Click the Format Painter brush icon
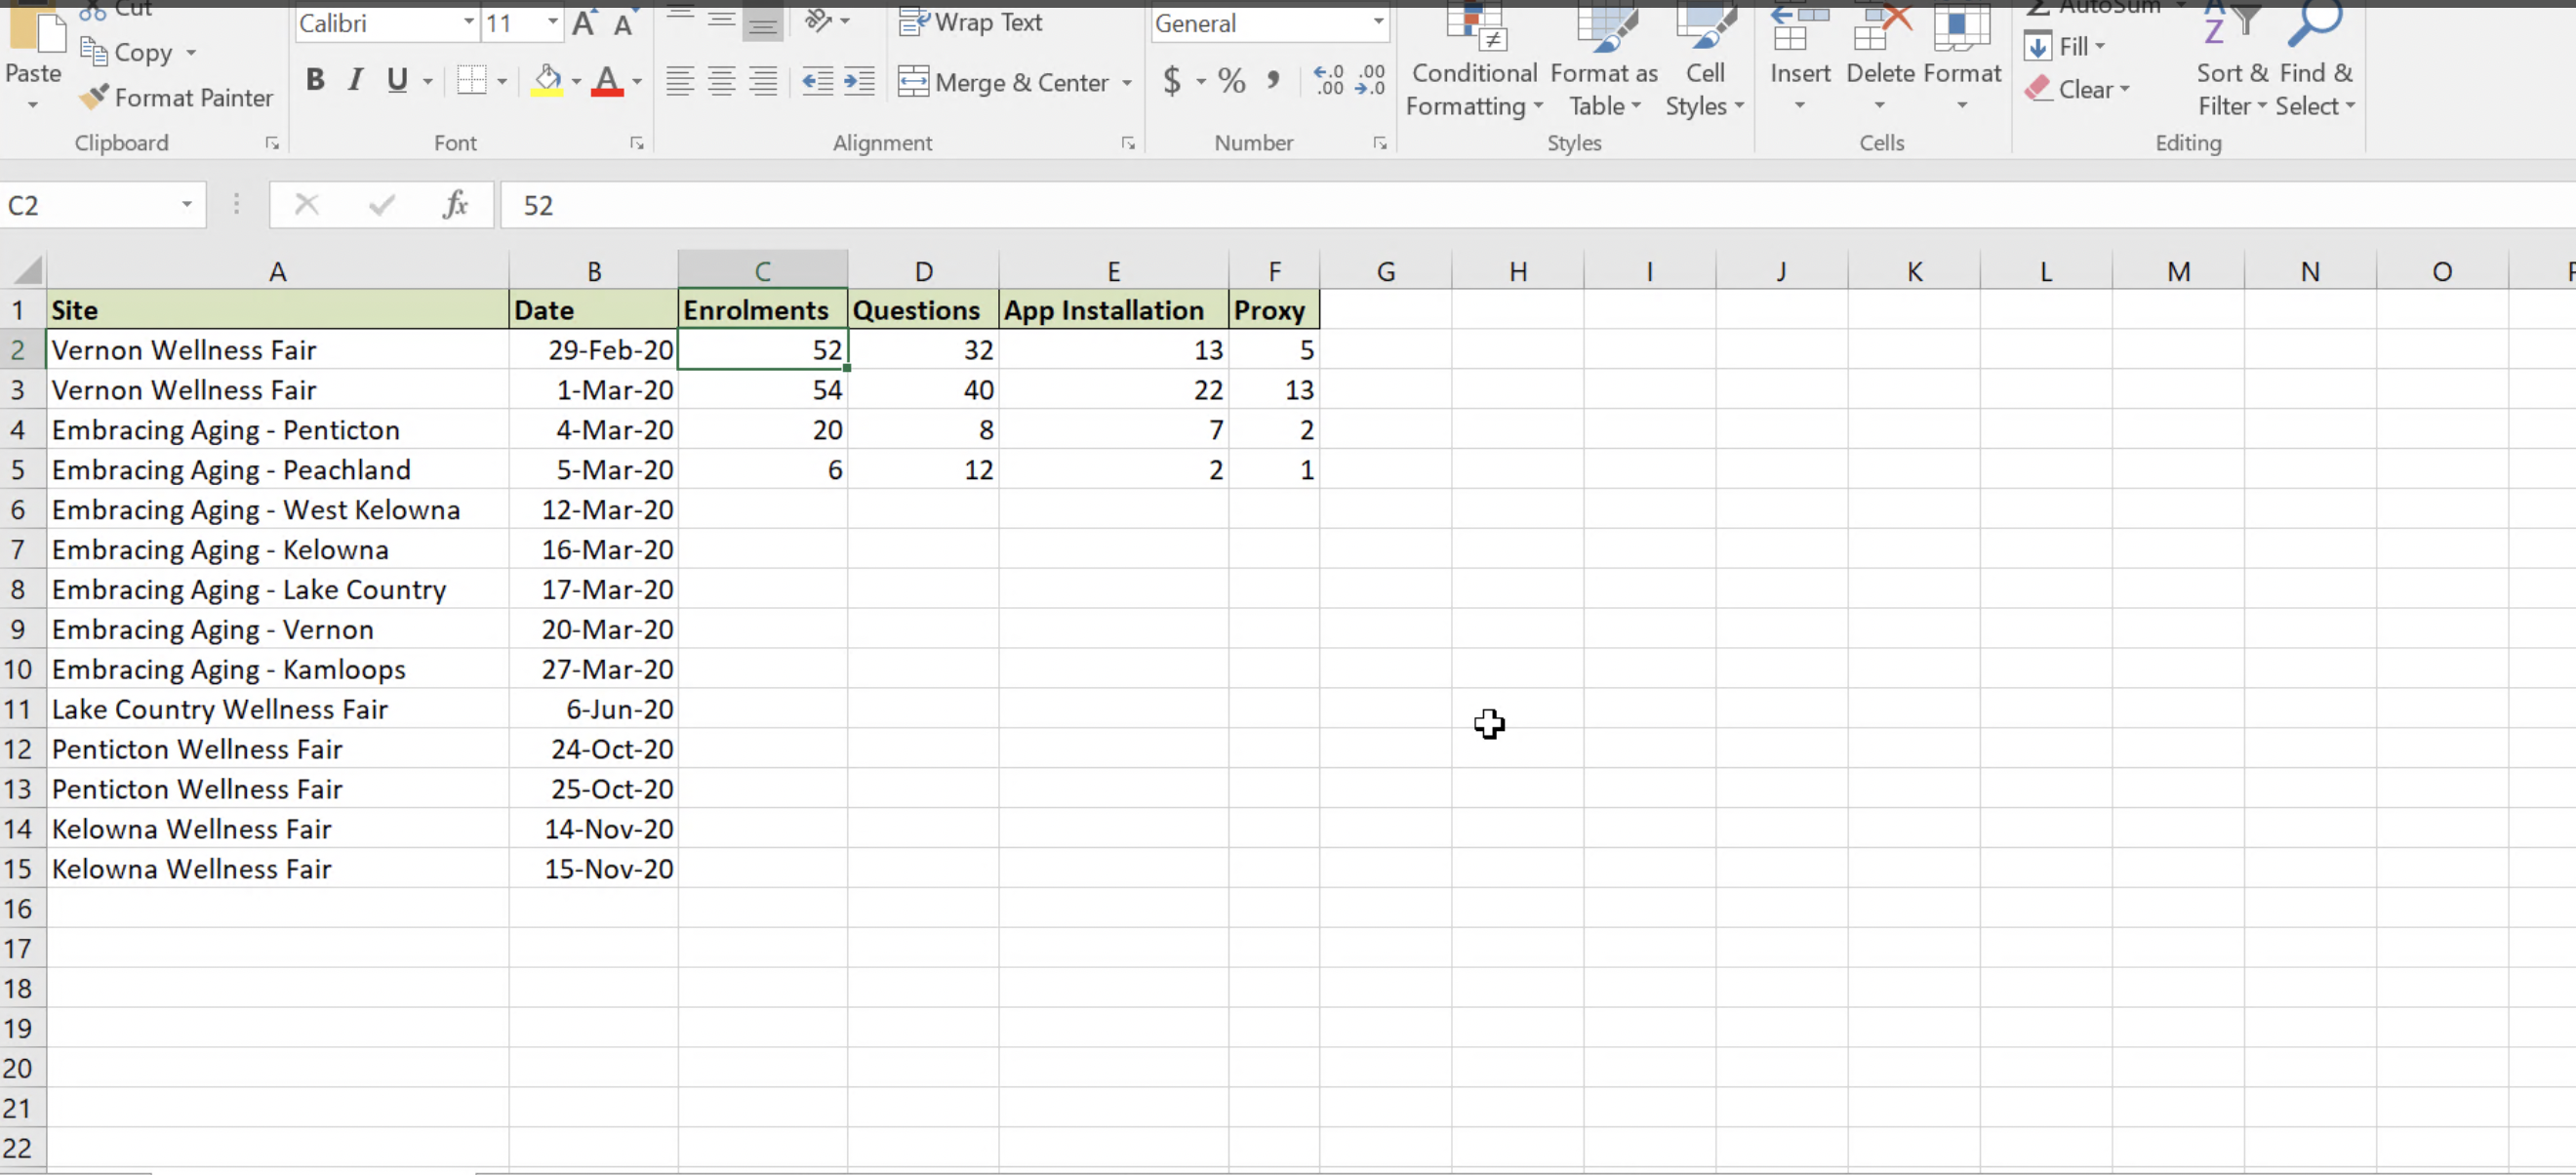This screenshot has width=2576, height=1175. tap(95, 97)
